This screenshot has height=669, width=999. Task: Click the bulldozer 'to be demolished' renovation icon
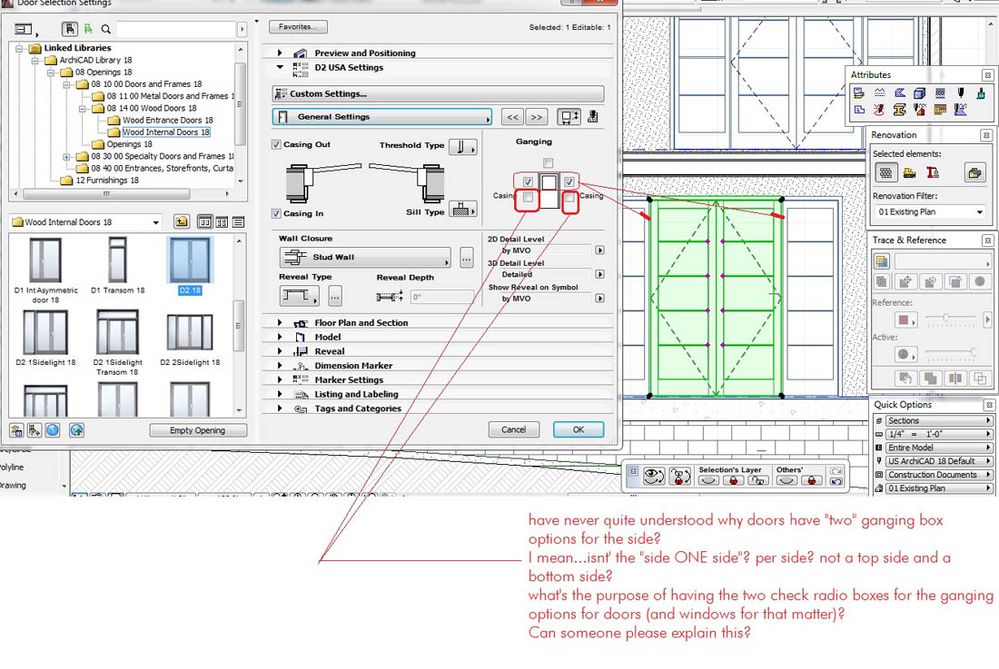pyautogui.click(x=909, y=173)
